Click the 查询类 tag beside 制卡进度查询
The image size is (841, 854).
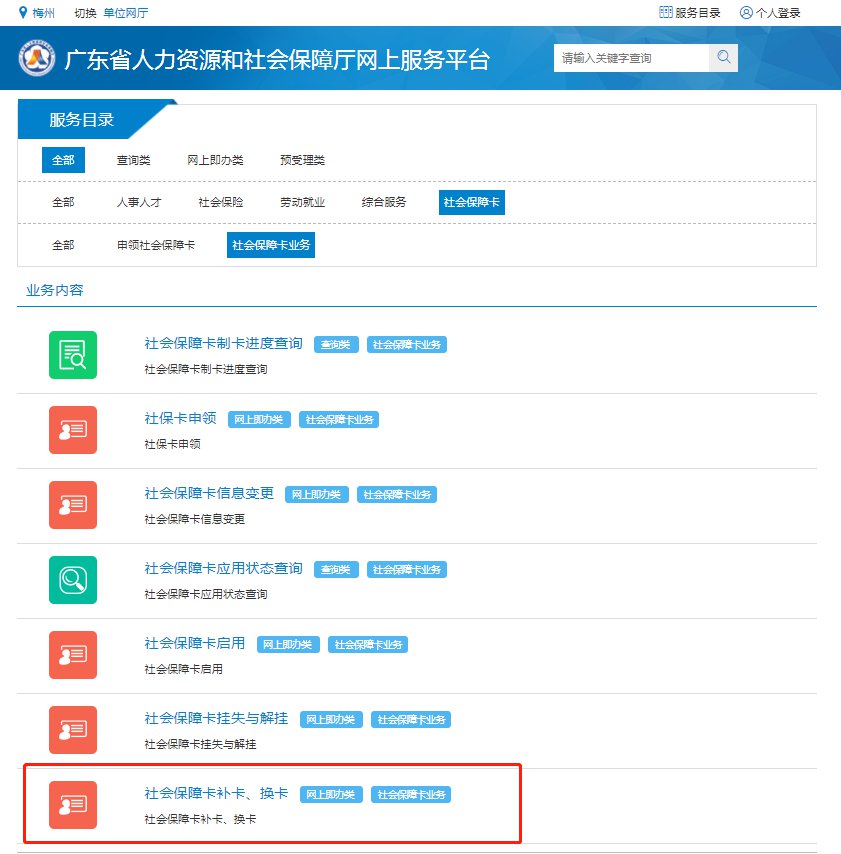click(x=335, y=345)
